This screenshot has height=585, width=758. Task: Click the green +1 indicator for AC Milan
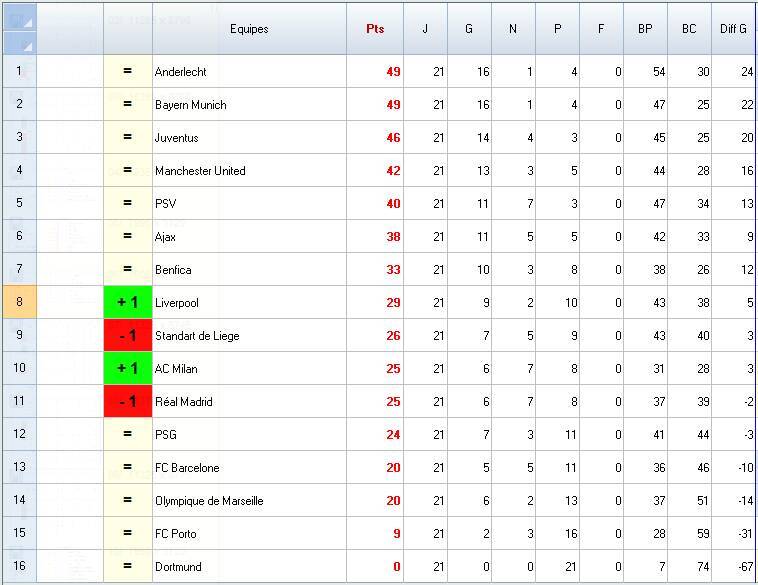127,369
